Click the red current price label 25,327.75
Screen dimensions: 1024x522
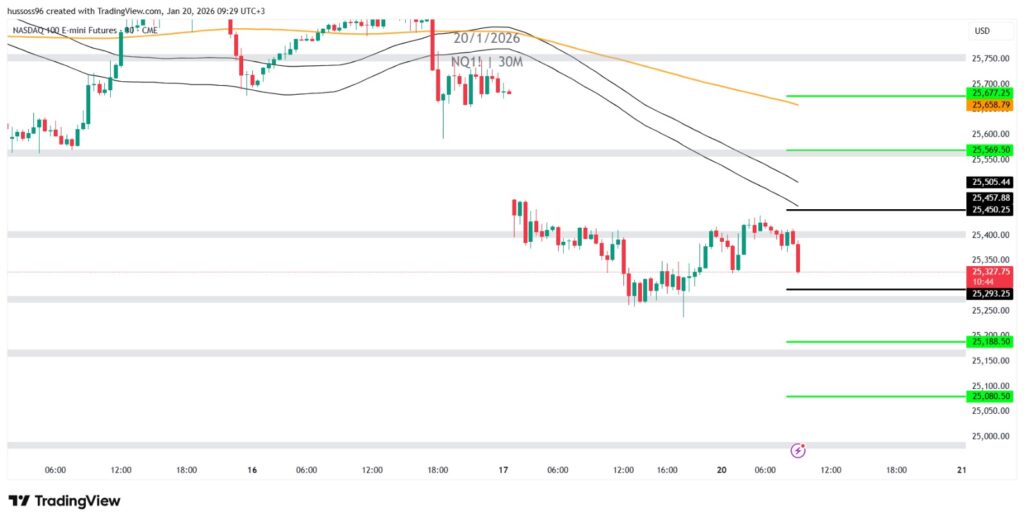pos(990,271)
